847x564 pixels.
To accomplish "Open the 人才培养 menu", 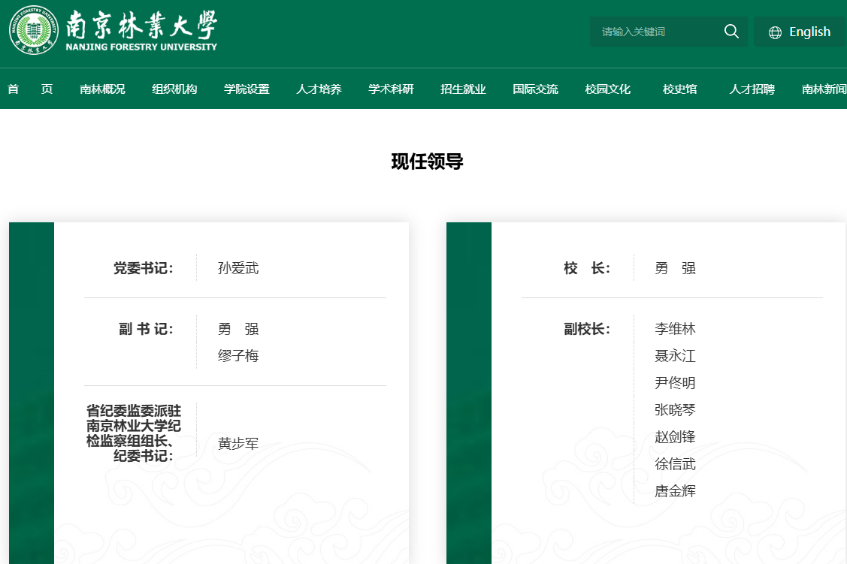I will click(319, 89).
